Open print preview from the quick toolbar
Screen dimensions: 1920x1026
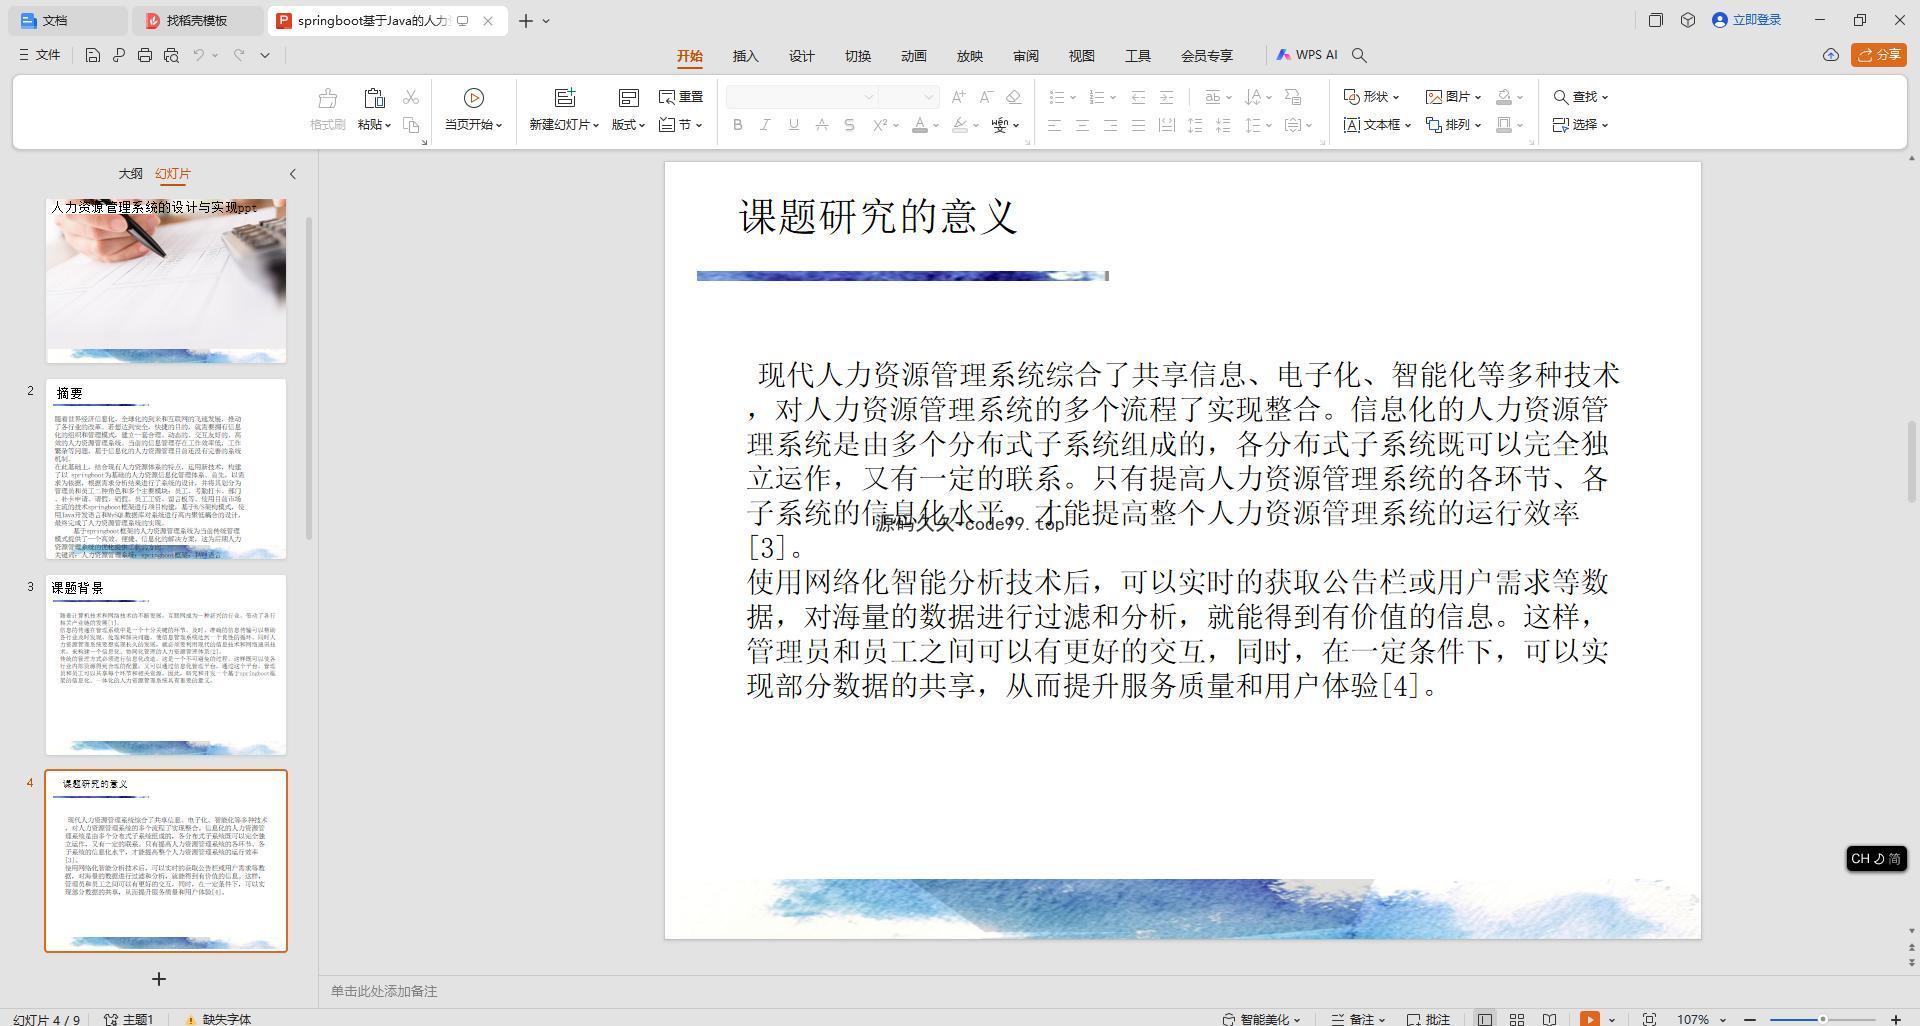[171, 55]
